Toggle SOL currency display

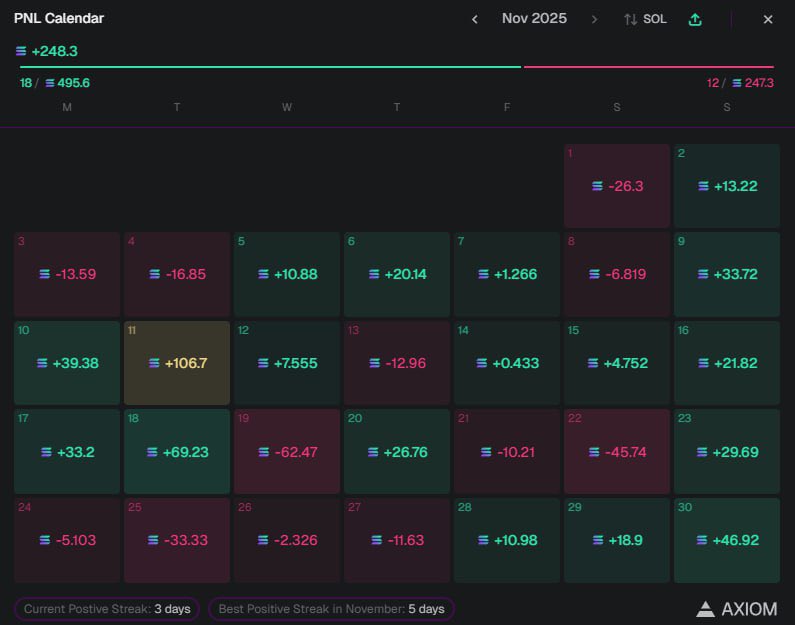pyautogui.click(x=645, y=19)
